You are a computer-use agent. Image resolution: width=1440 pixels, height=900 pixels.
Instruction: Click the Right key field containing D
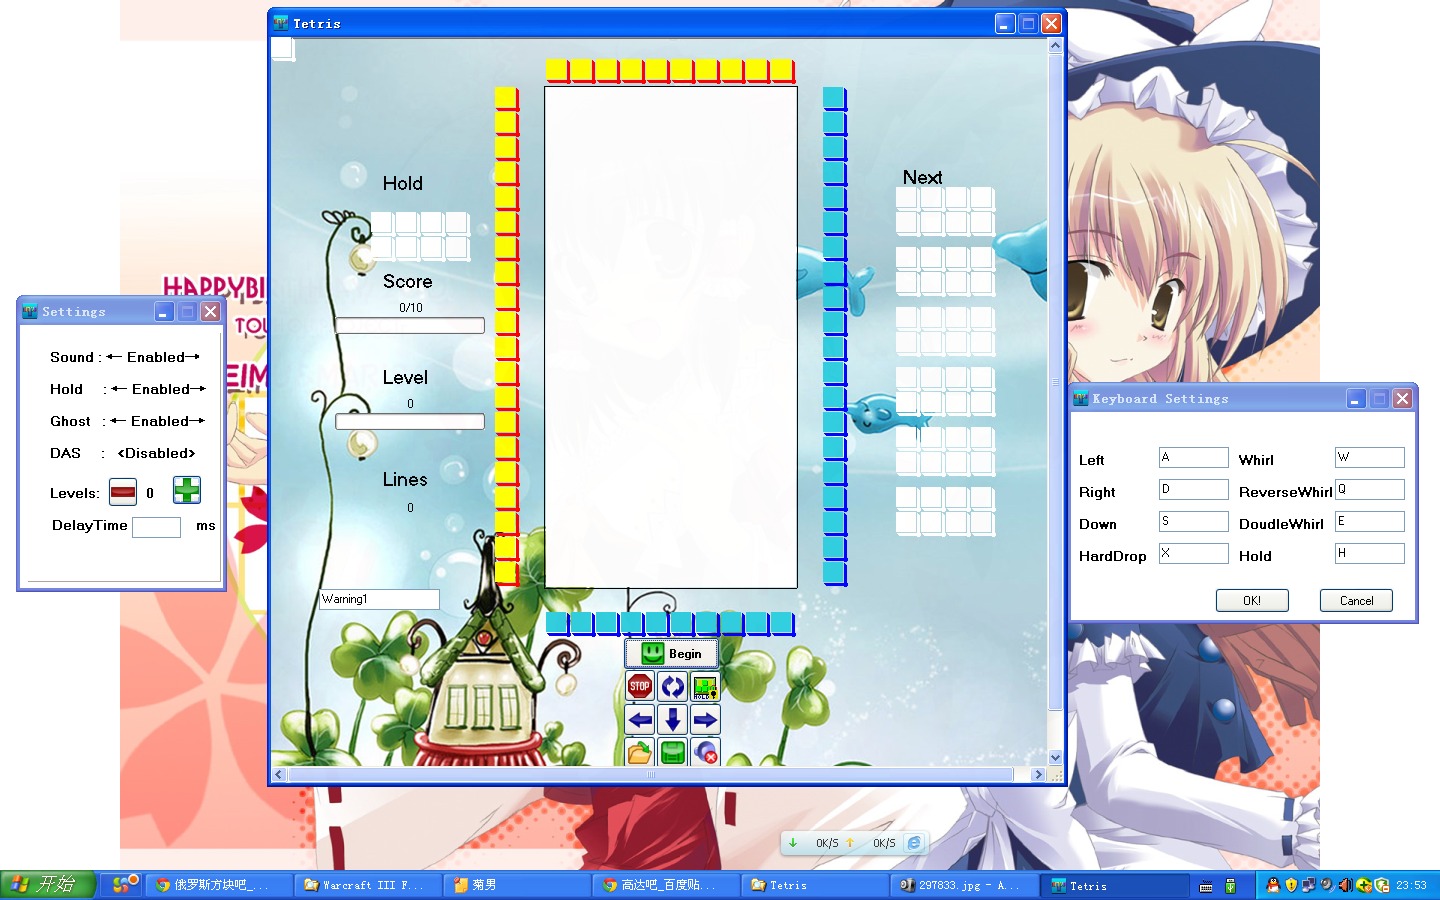(1194, 490)
